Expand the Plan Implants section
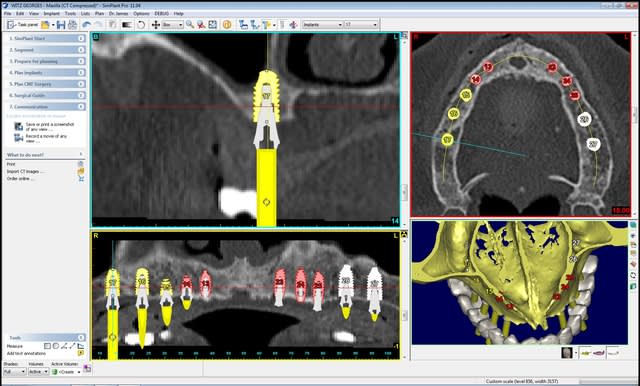640x386 pixels. pyautogui.click(x=81, y=72)
